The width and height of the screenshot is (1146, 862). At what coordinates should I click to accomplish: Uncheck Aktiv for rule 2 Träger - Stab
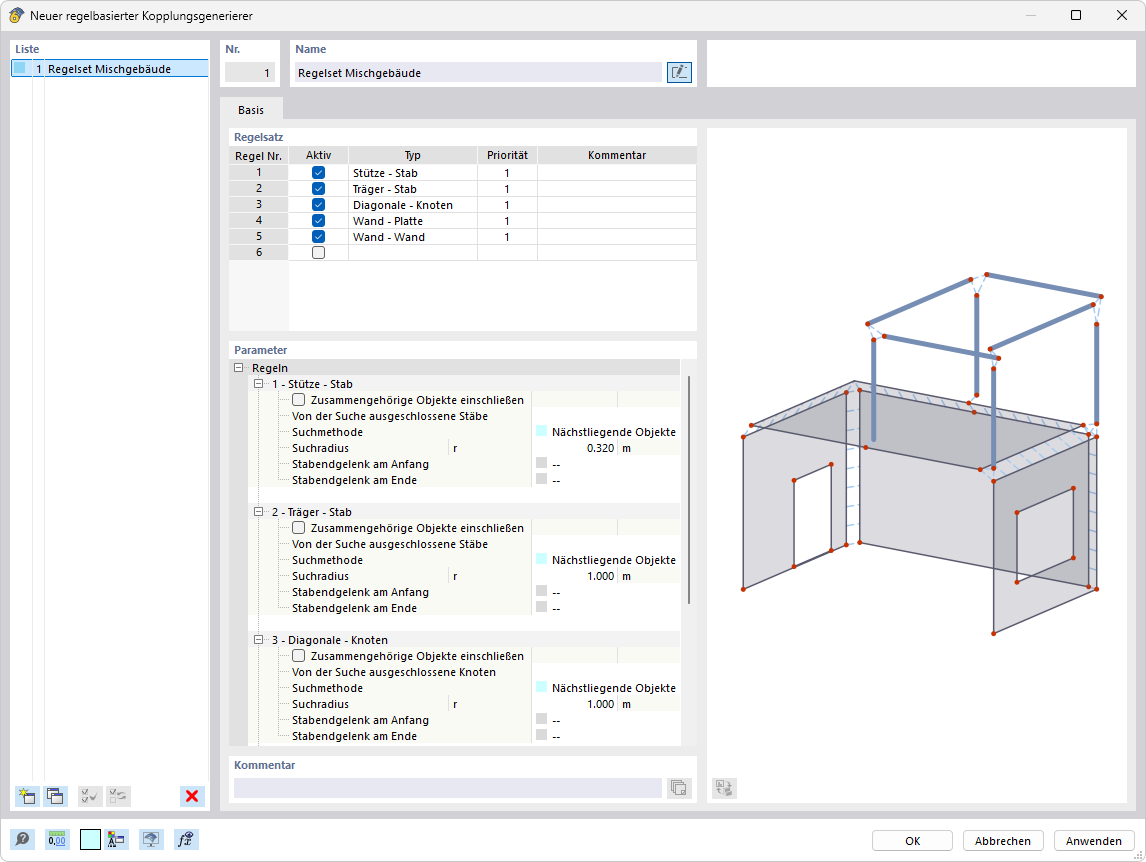(318, 189)
